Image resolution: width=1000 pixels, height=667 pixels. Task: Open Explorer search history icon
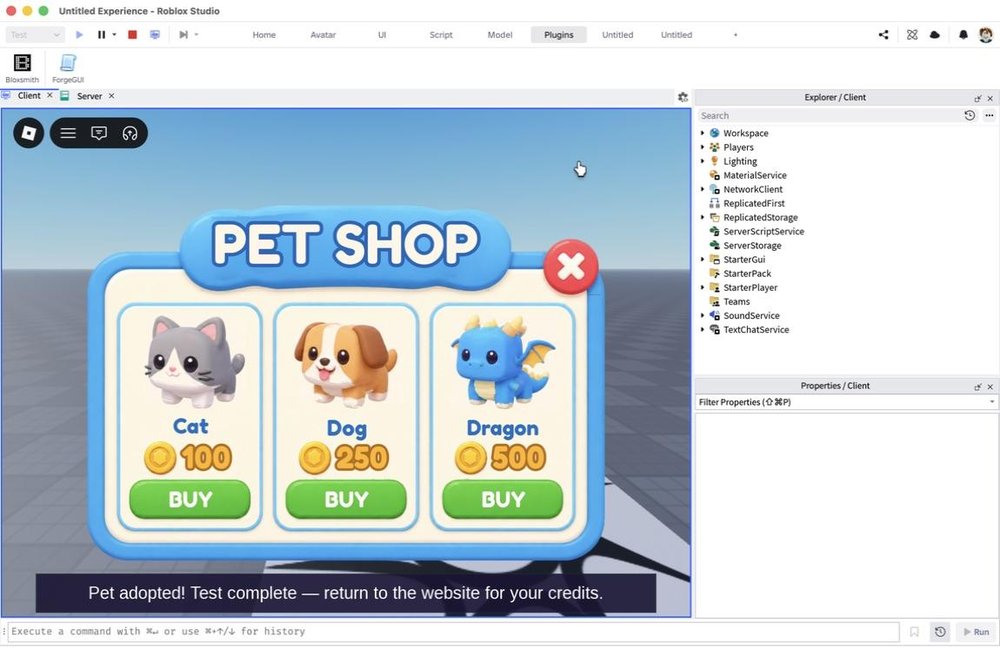(x=969, y=115)
